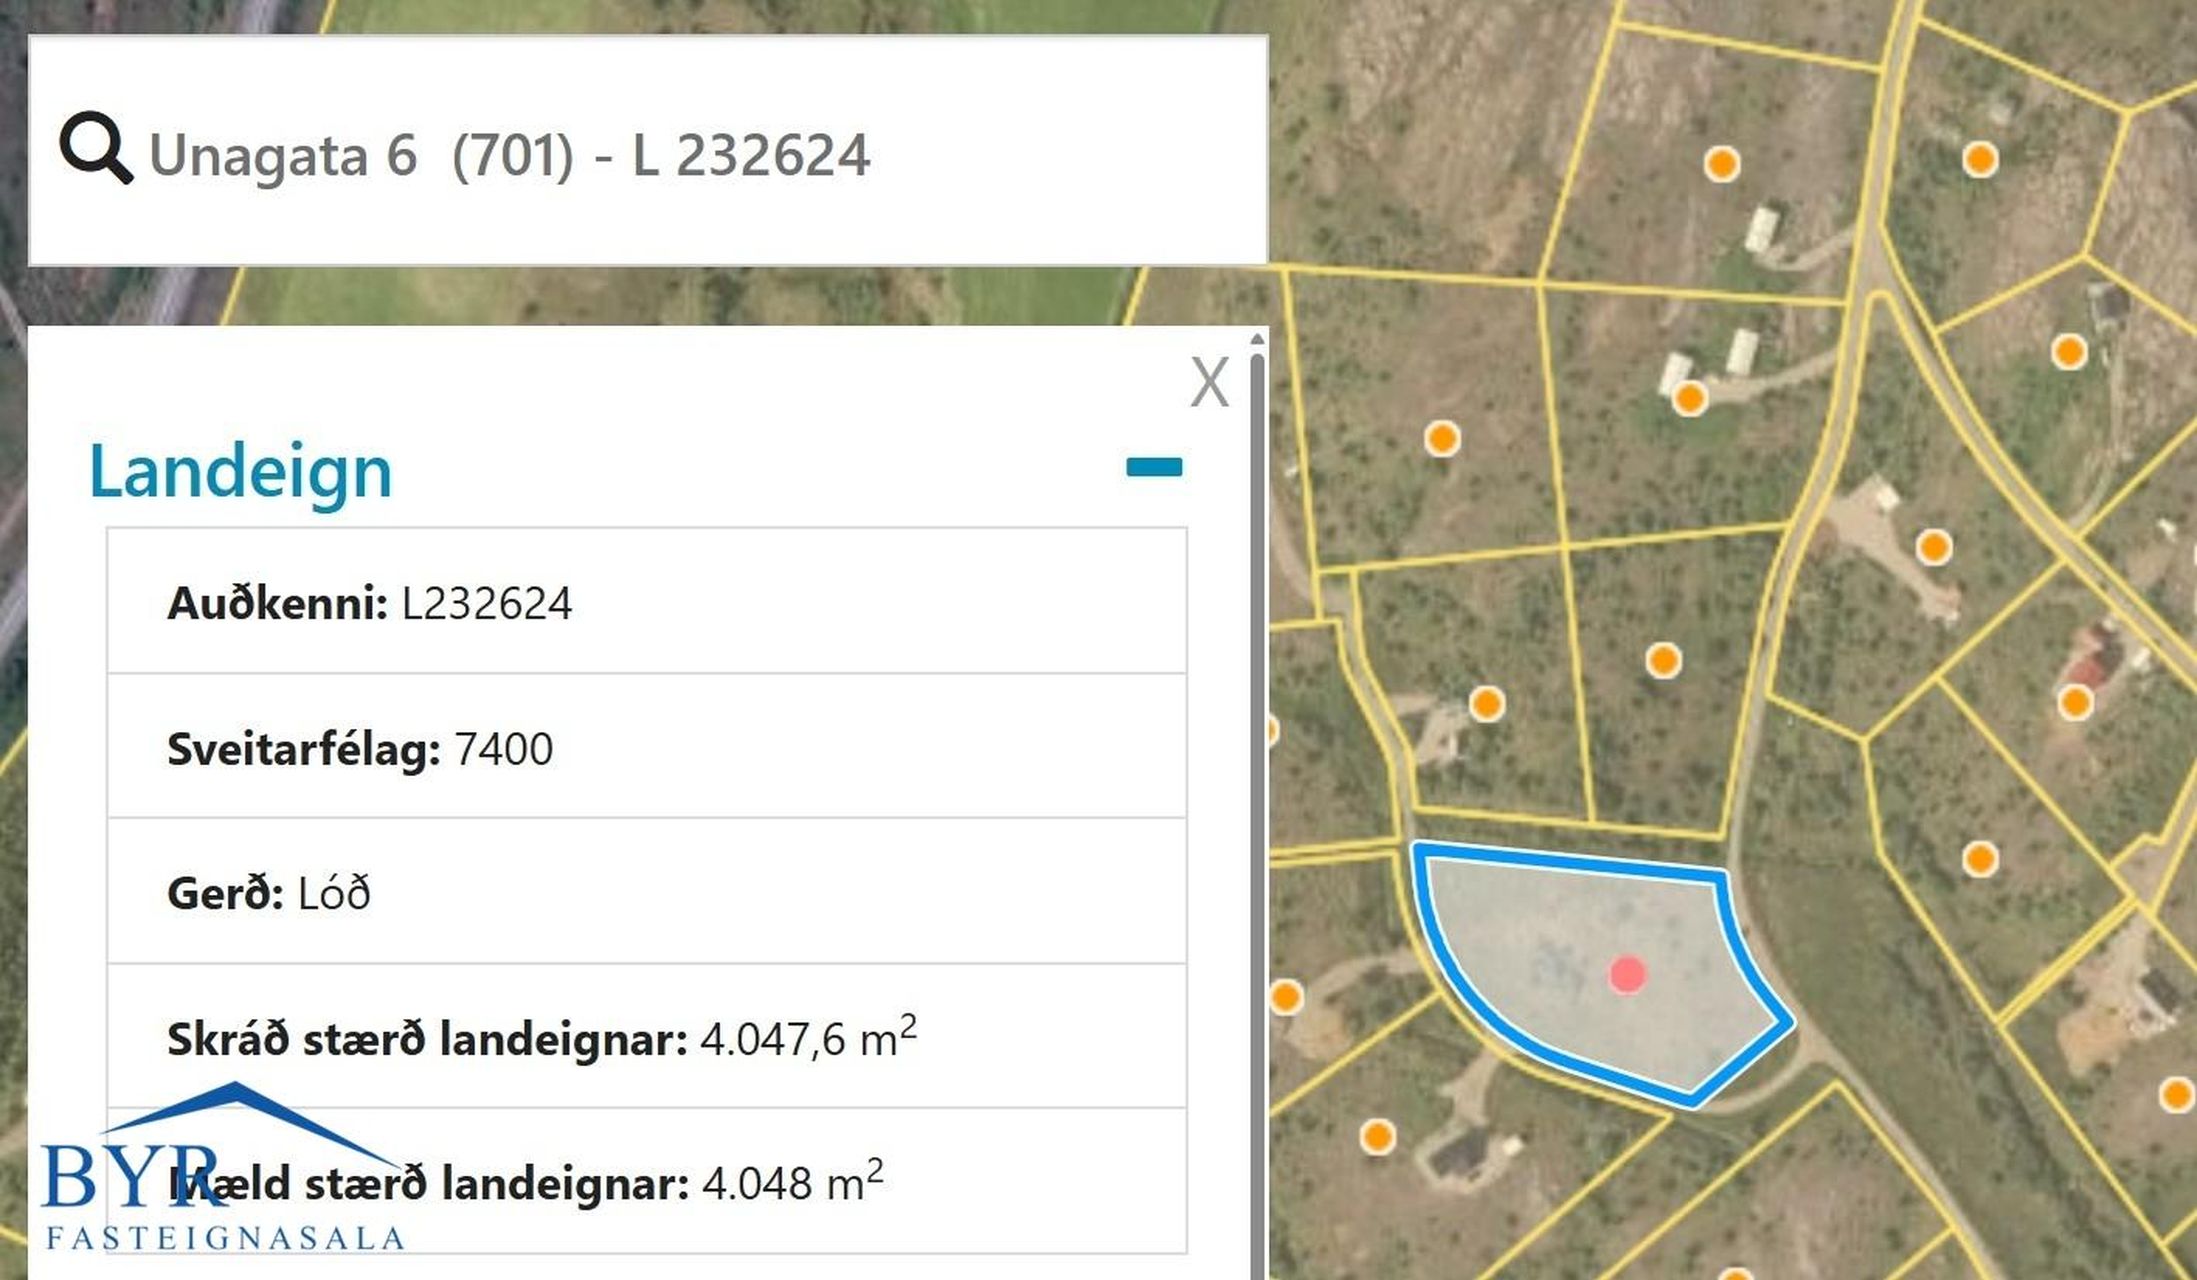The image size is (2197, 1280).
Task: Click the orange marker just right of the info panel
Action: coord(1286,996)
